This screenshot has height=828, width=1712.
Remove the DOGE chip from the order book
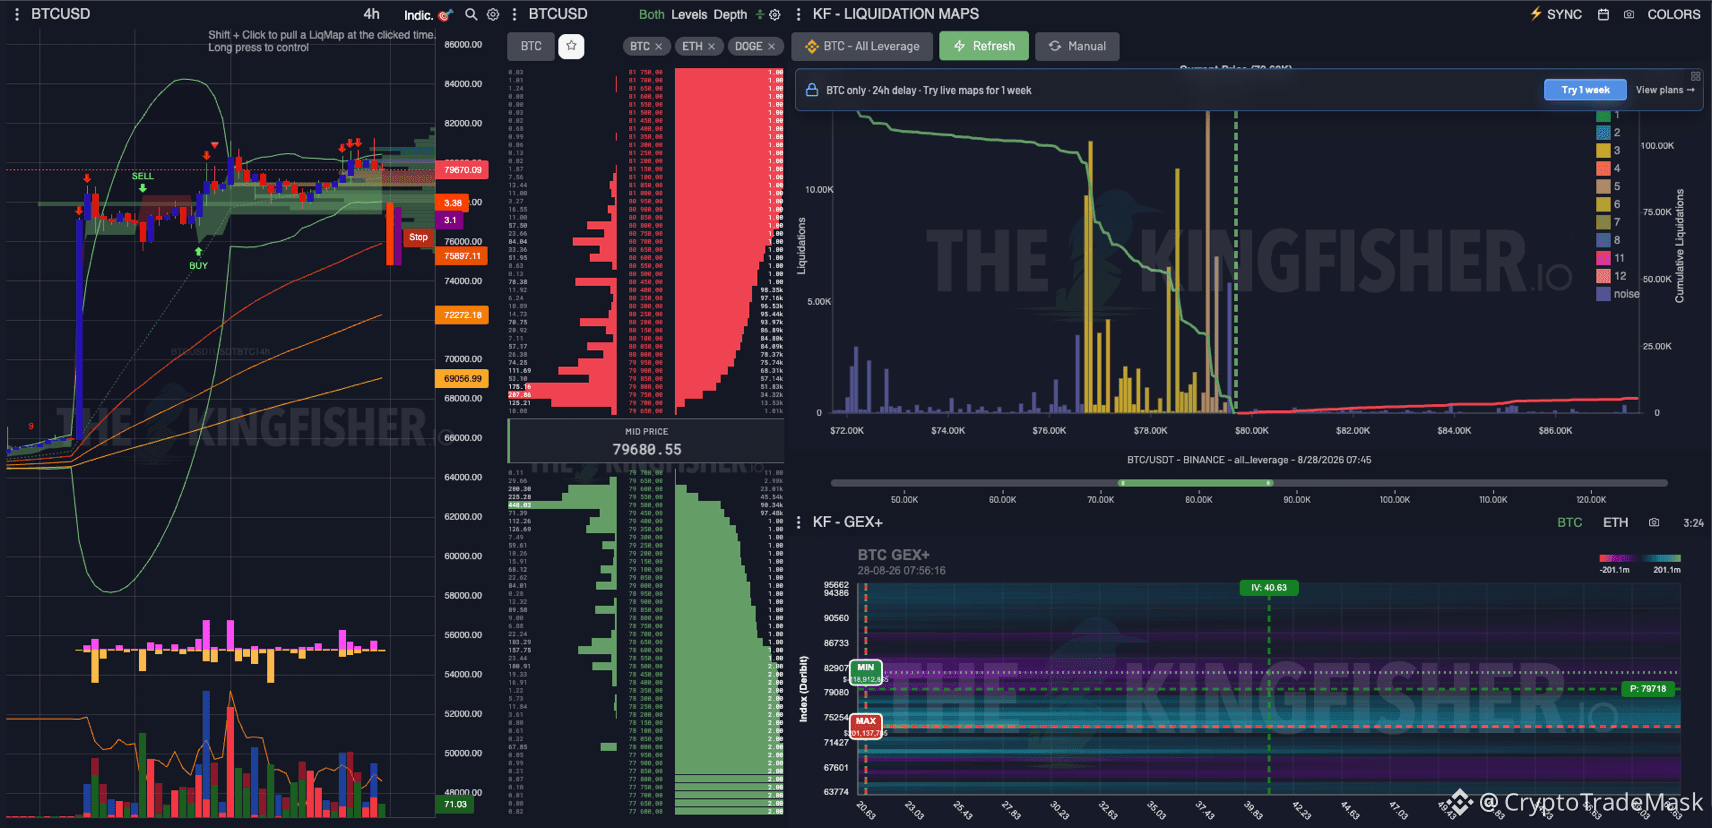771,47
